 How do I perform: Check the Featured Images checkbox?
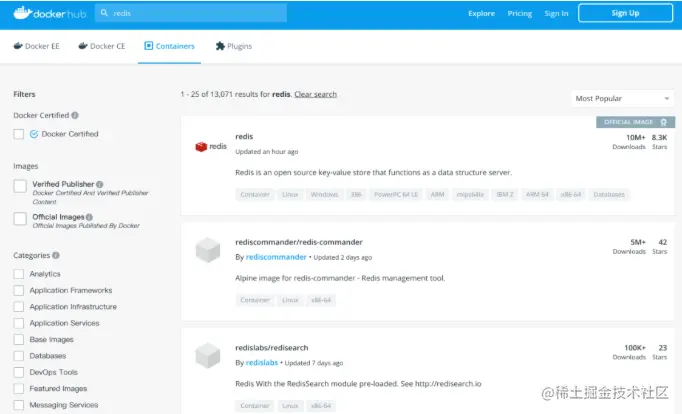click(x=19, y=388)
